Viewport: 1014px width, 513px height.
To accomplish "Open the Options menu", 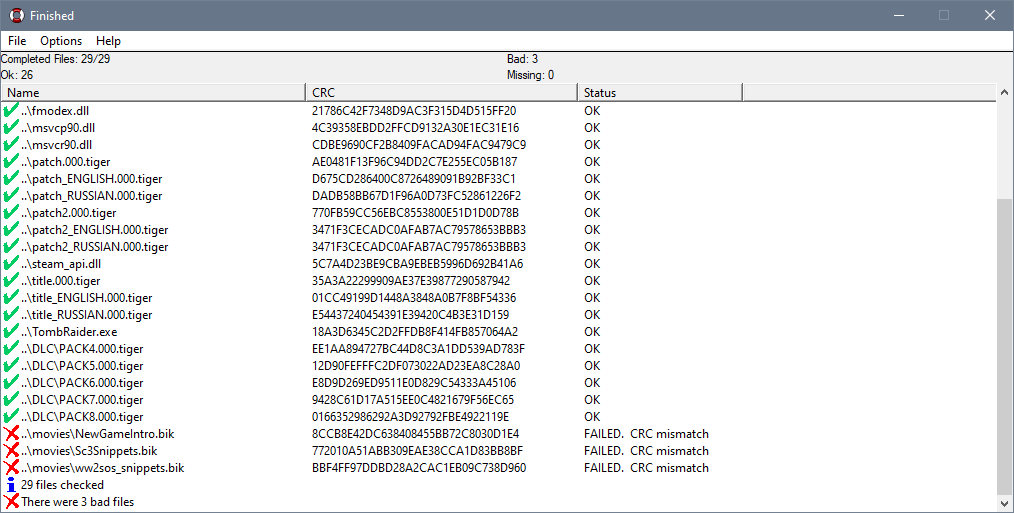I will (61, 41).
